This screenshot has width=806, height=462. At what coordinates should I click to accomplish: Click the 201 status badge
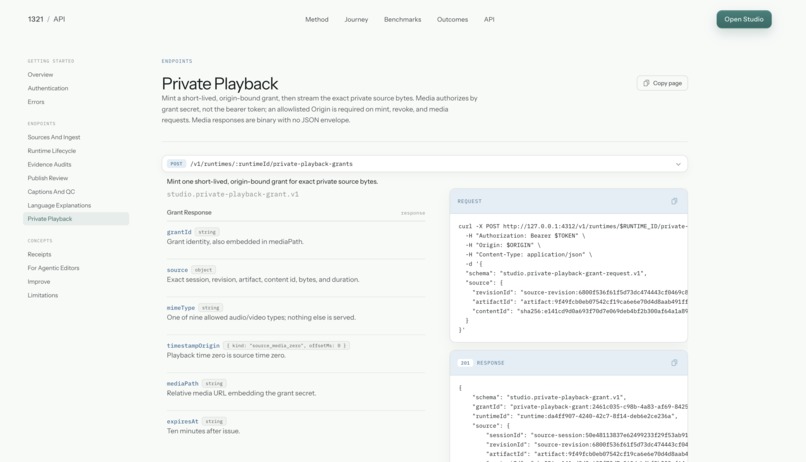465,363
